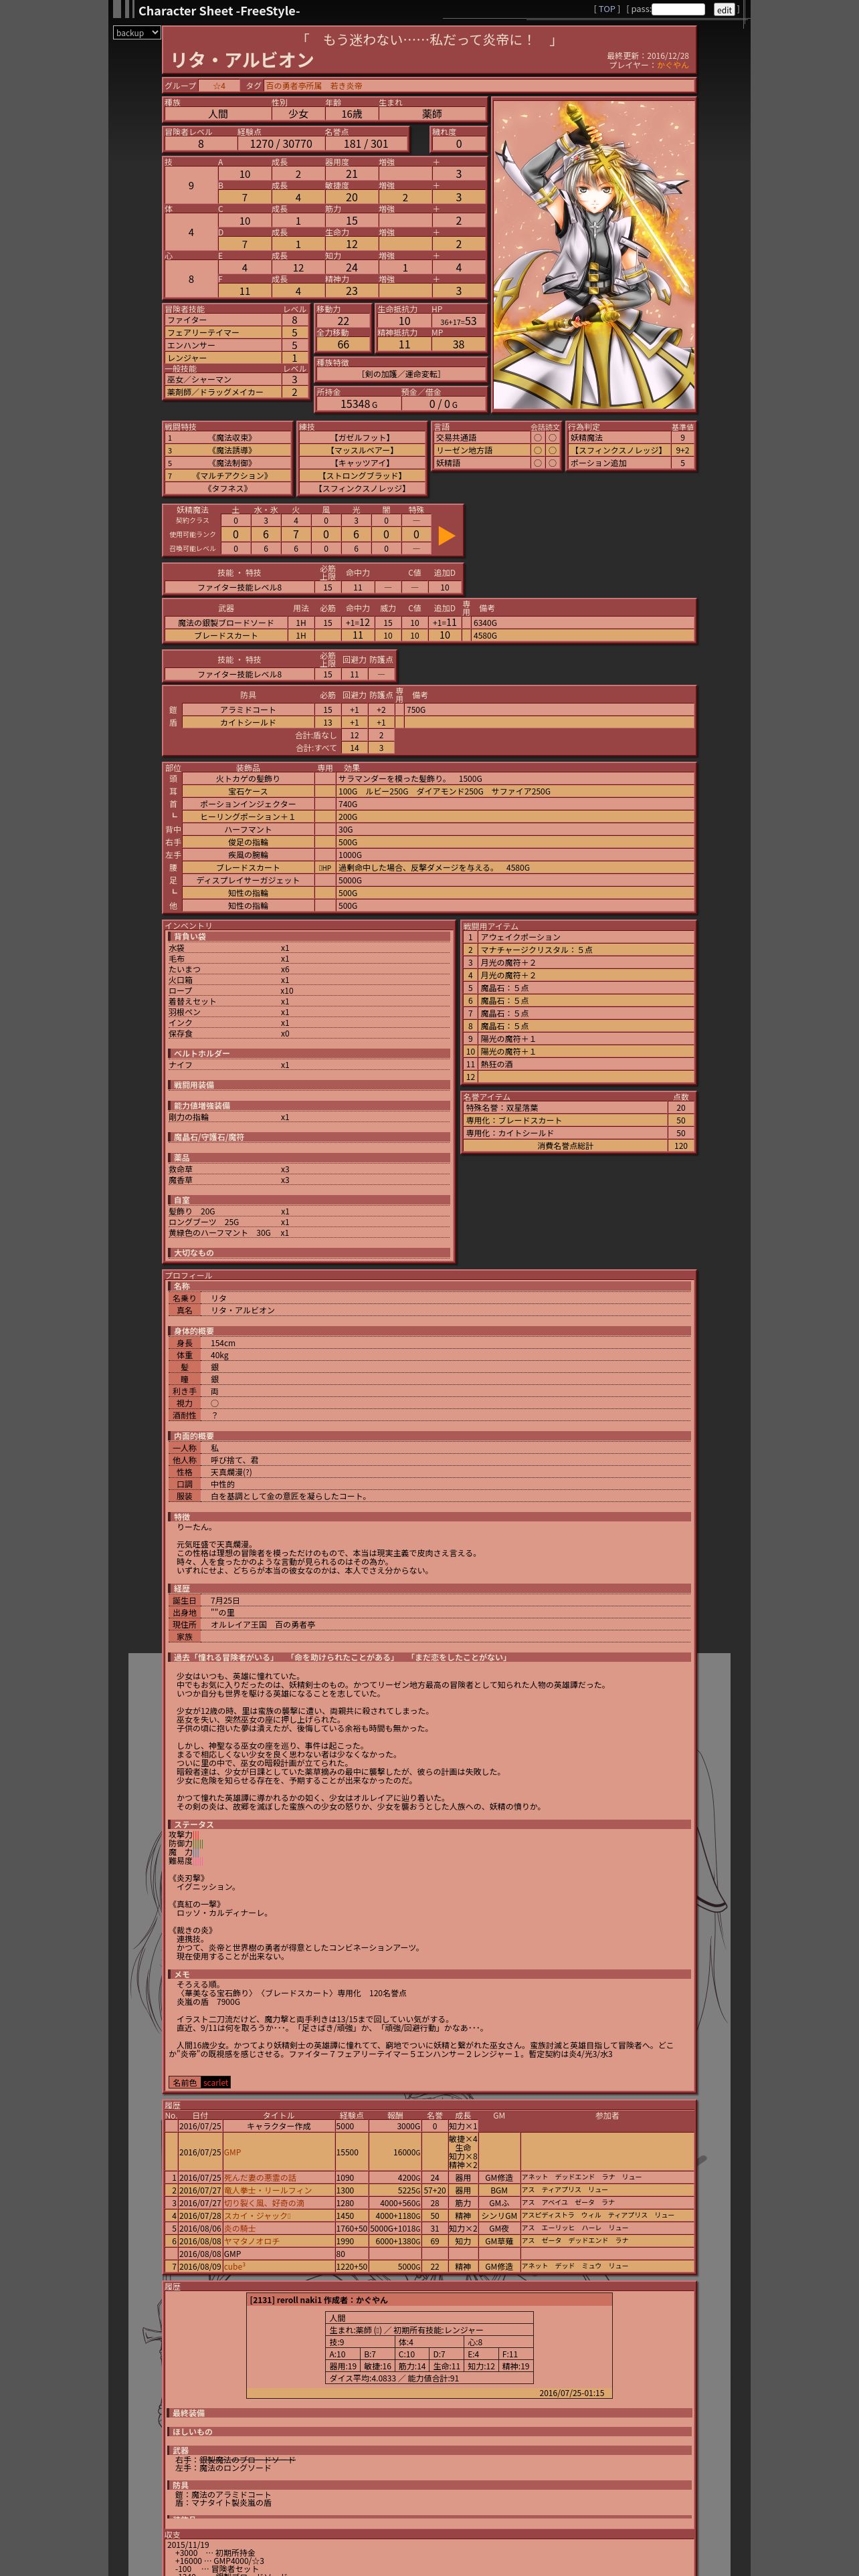The height and width of the screenshot is (2576, 859).
Task: Click the edit button
Action: pos(724,9)
